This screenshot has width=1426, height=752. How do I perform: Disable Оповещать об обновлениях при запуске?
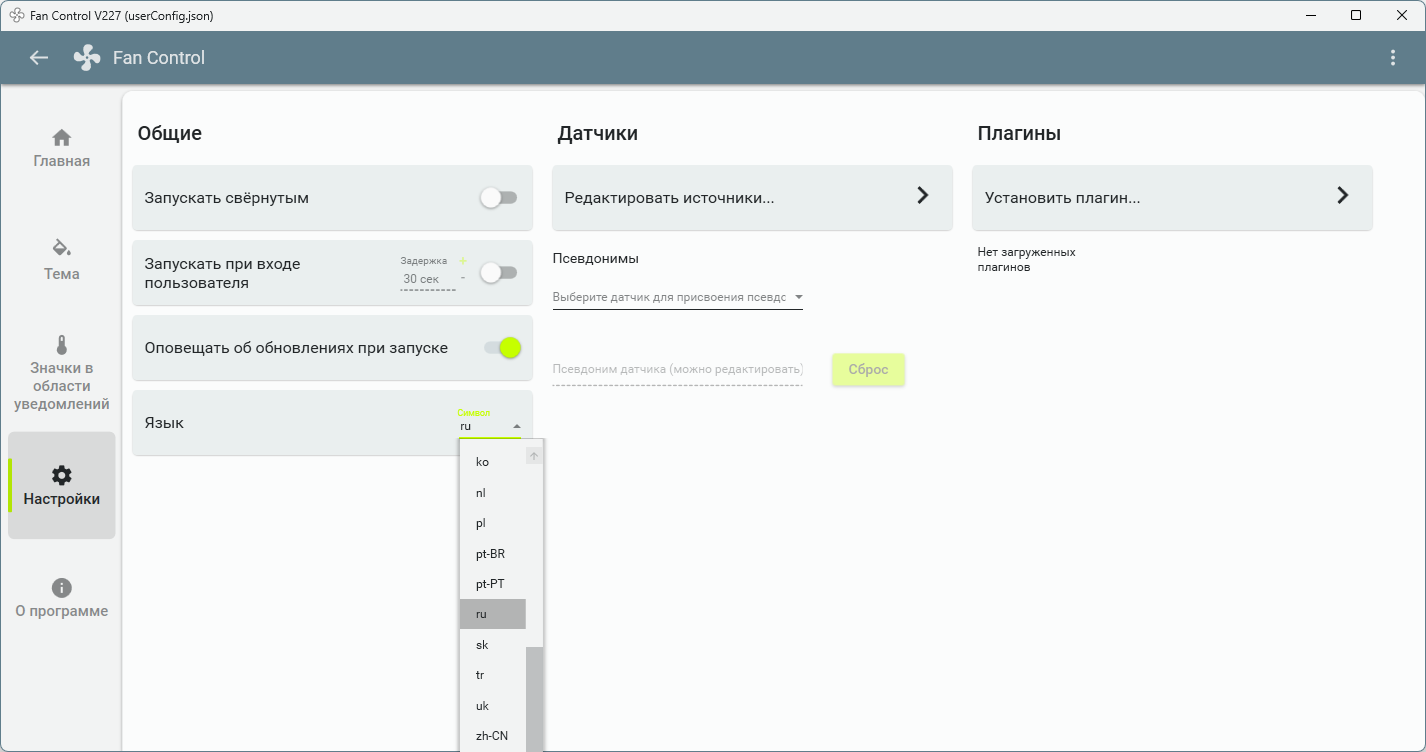503,348
